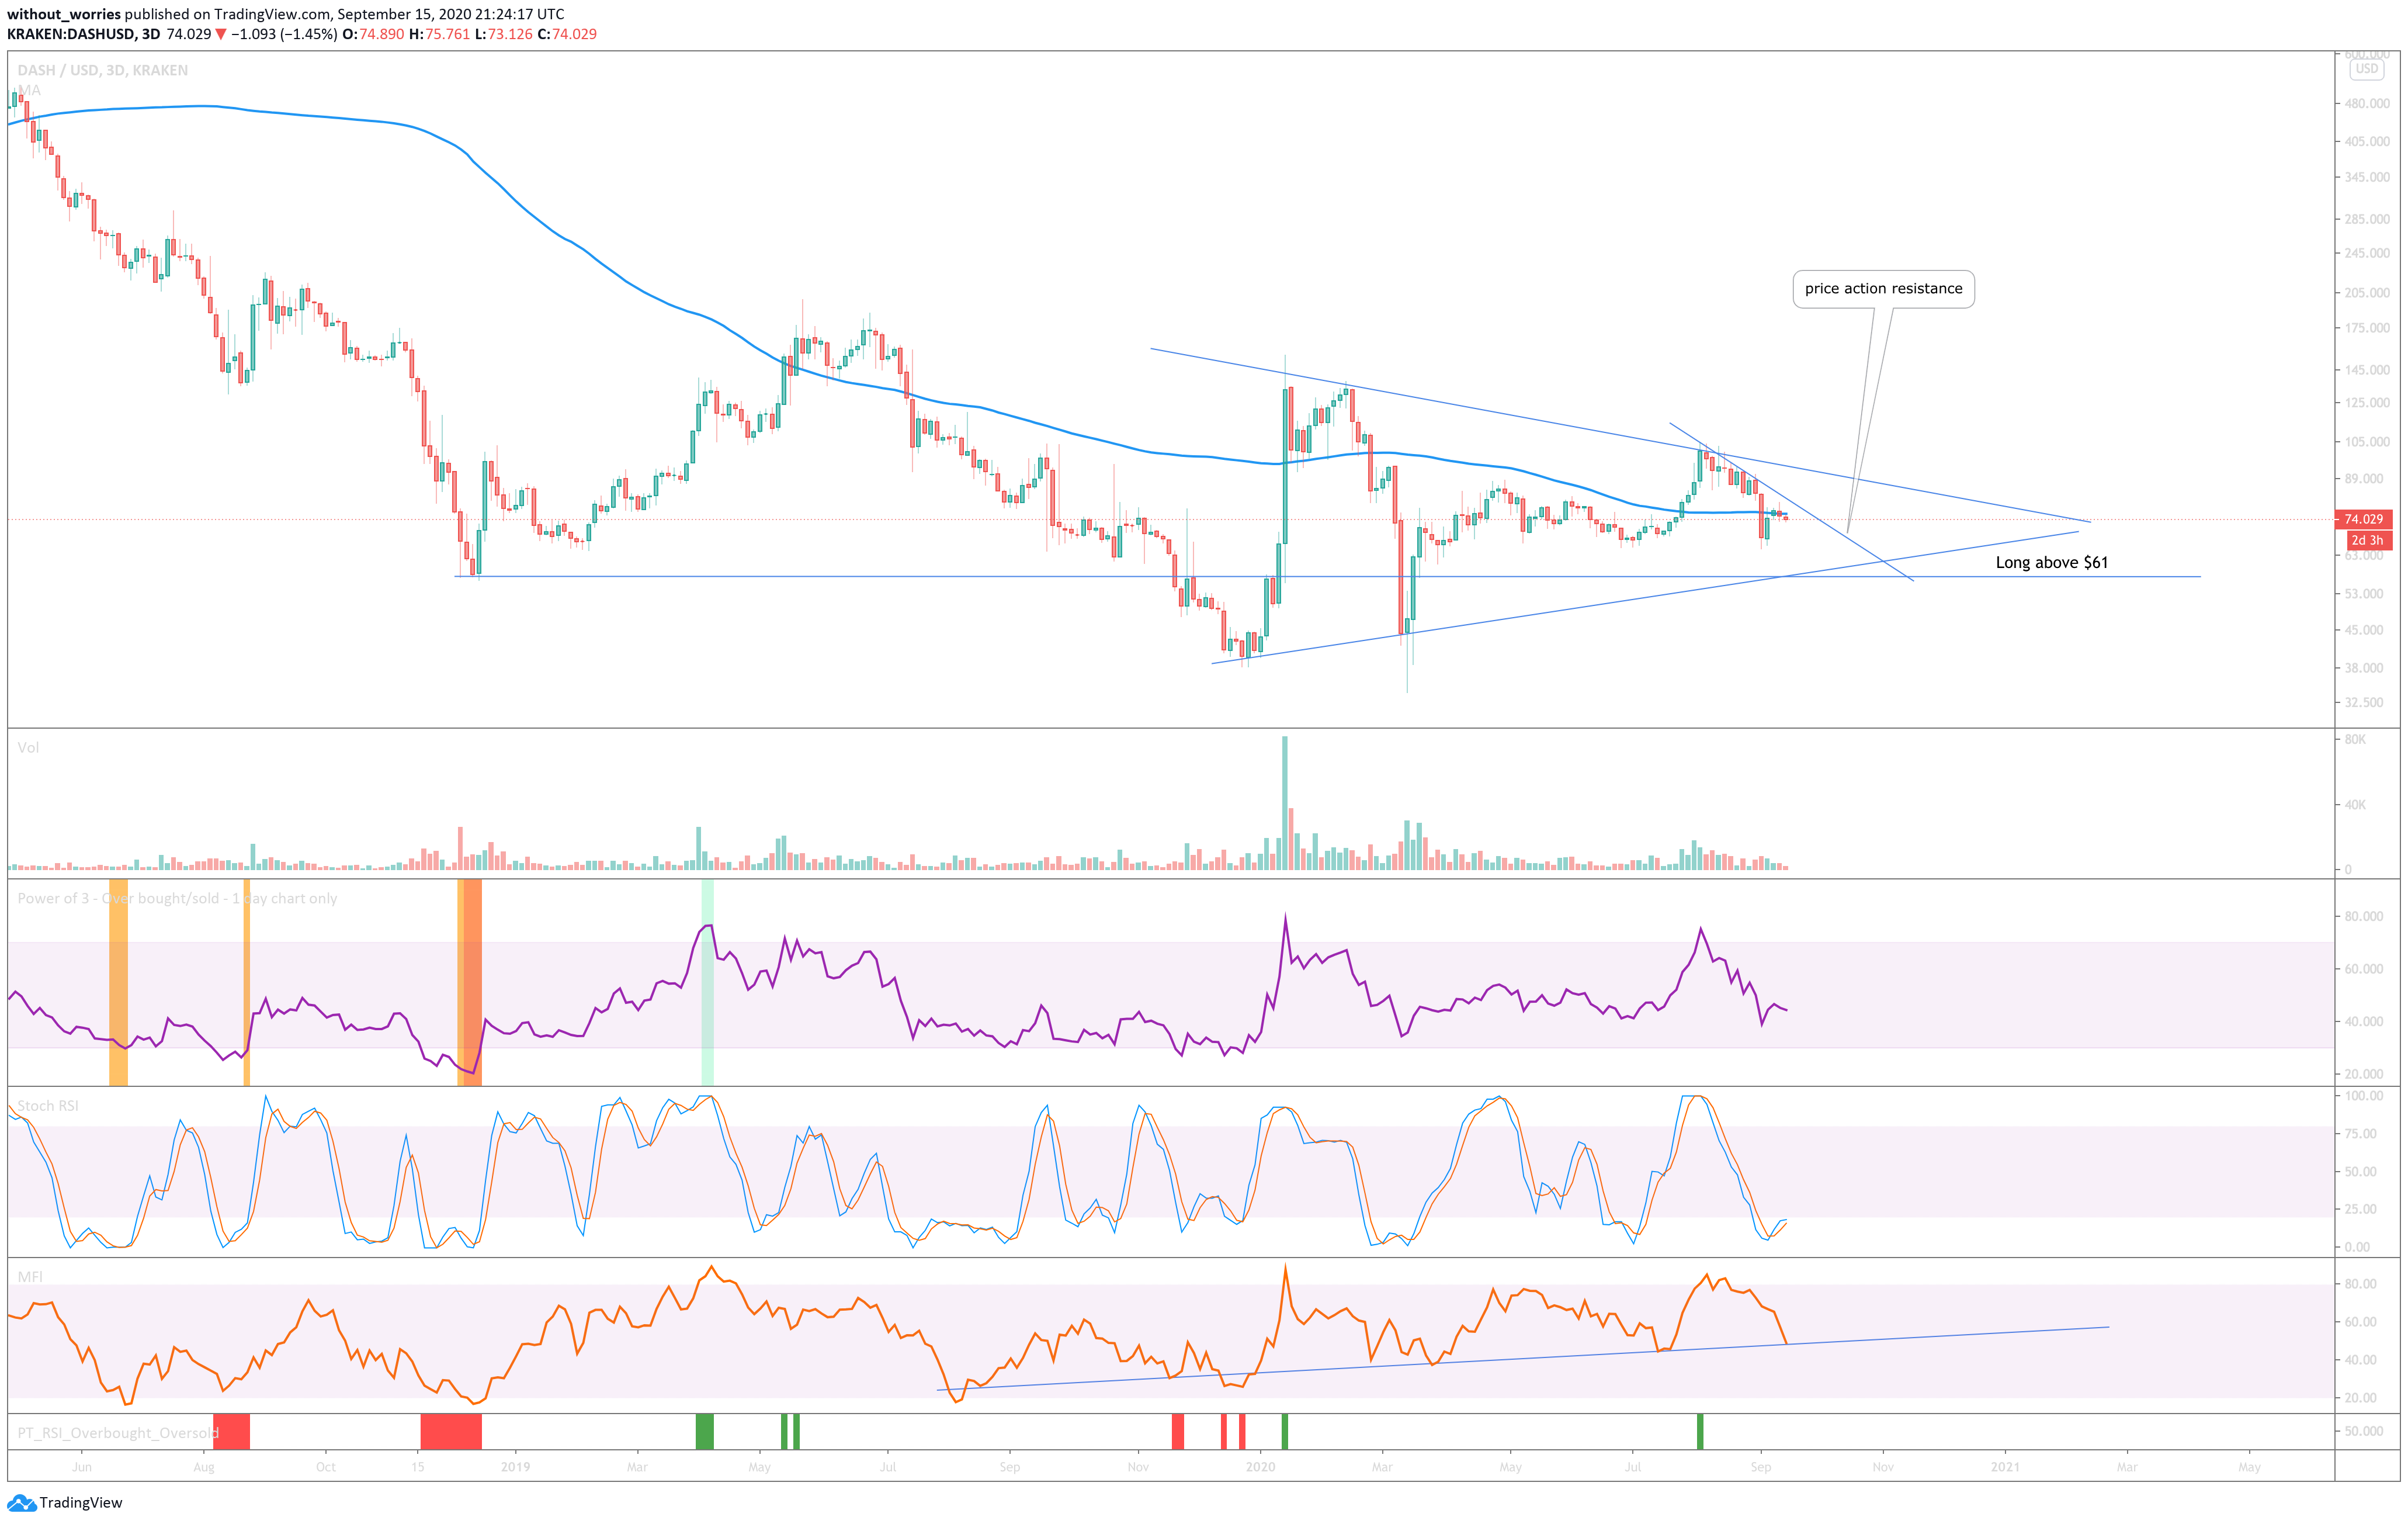Click the 480.000 price axis value
2408x1524 pixels.
coord(2366,104)
